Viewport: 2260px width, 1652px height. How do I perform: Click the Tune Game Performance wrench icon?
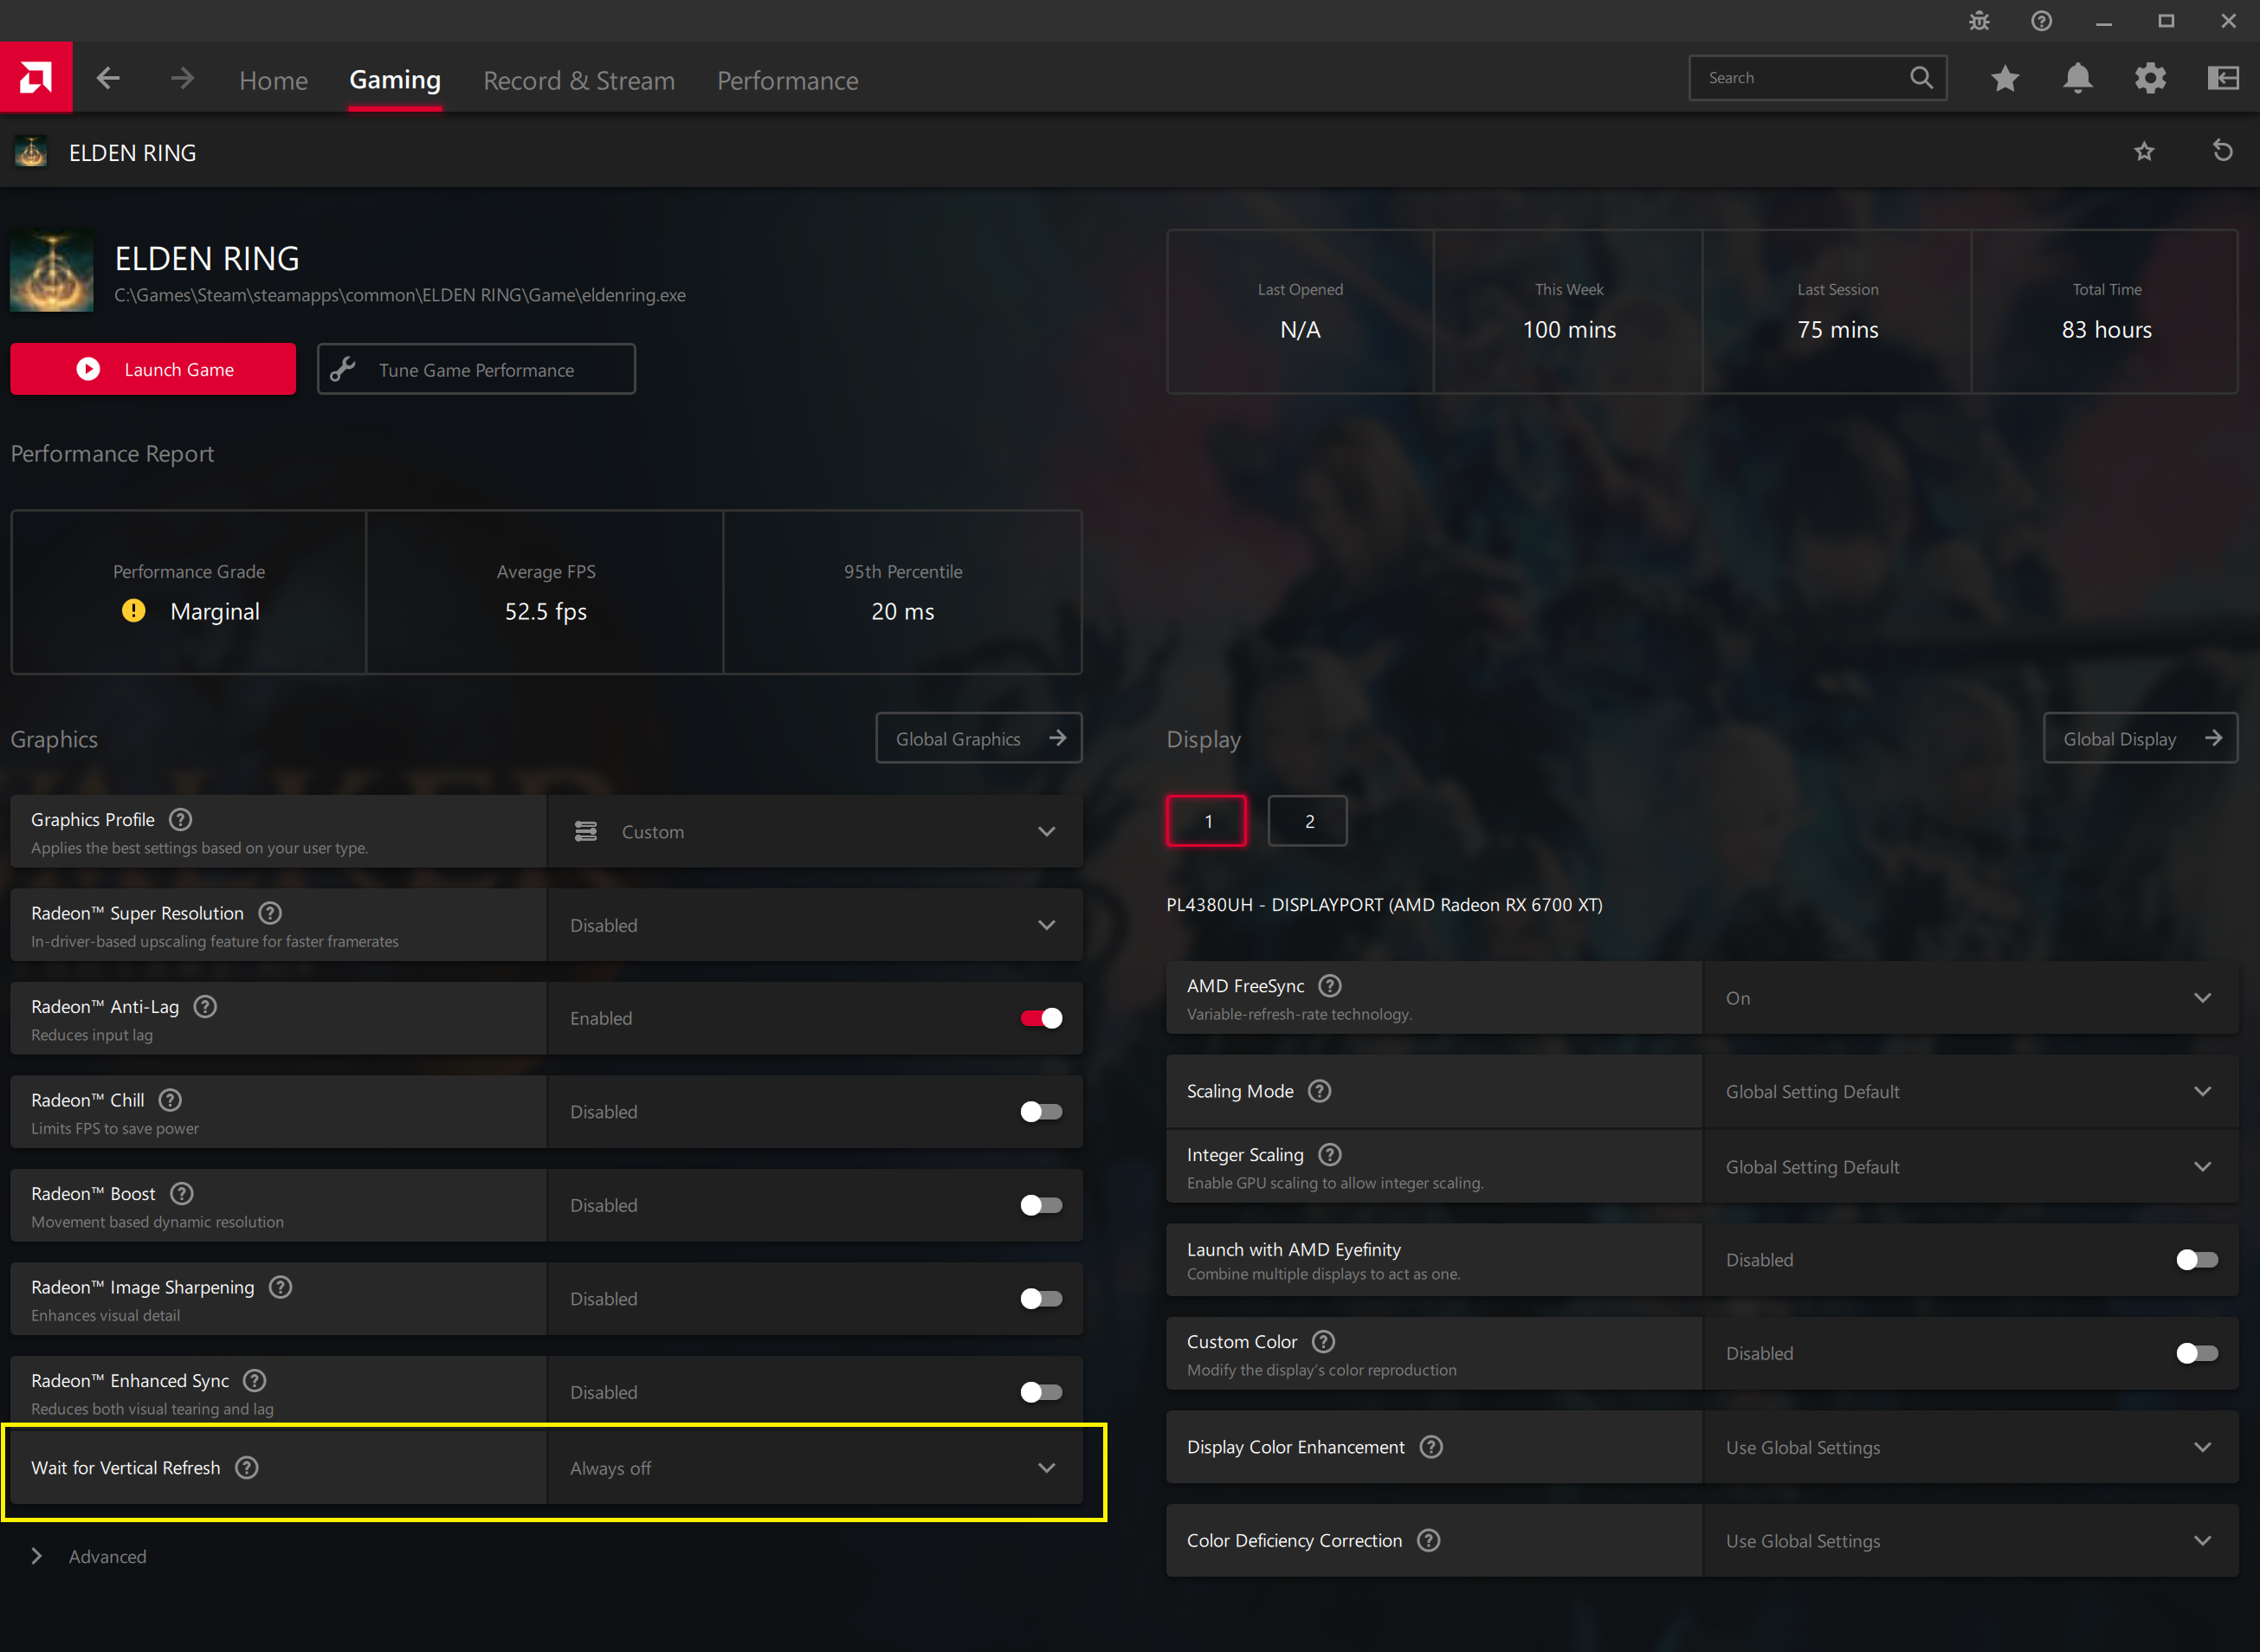(x=345, y=370)
